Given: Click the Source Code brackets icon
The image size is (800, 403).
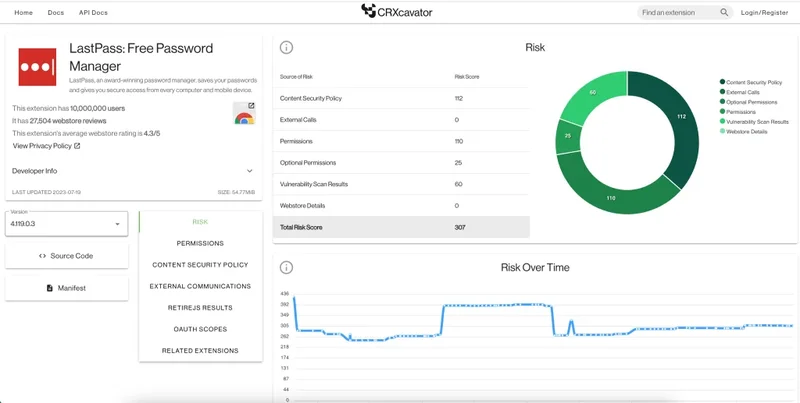Looking at the screenshot, I should coord(42,256).
